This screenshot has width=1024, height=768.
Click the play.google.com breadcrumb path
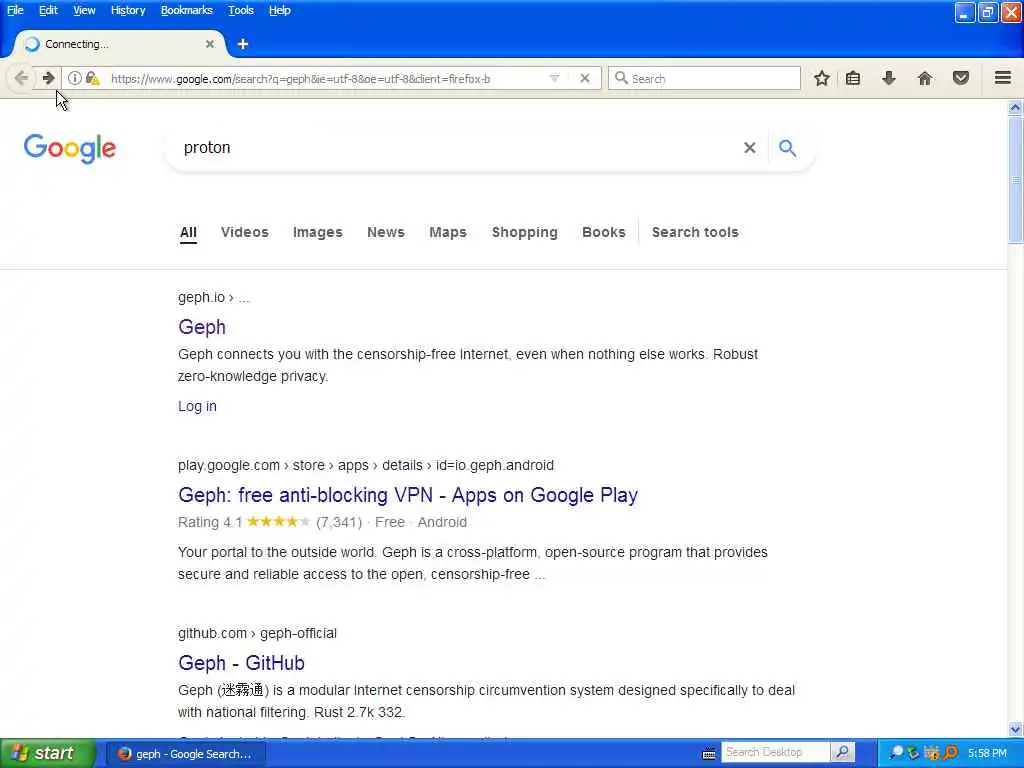tap(366, 466)
